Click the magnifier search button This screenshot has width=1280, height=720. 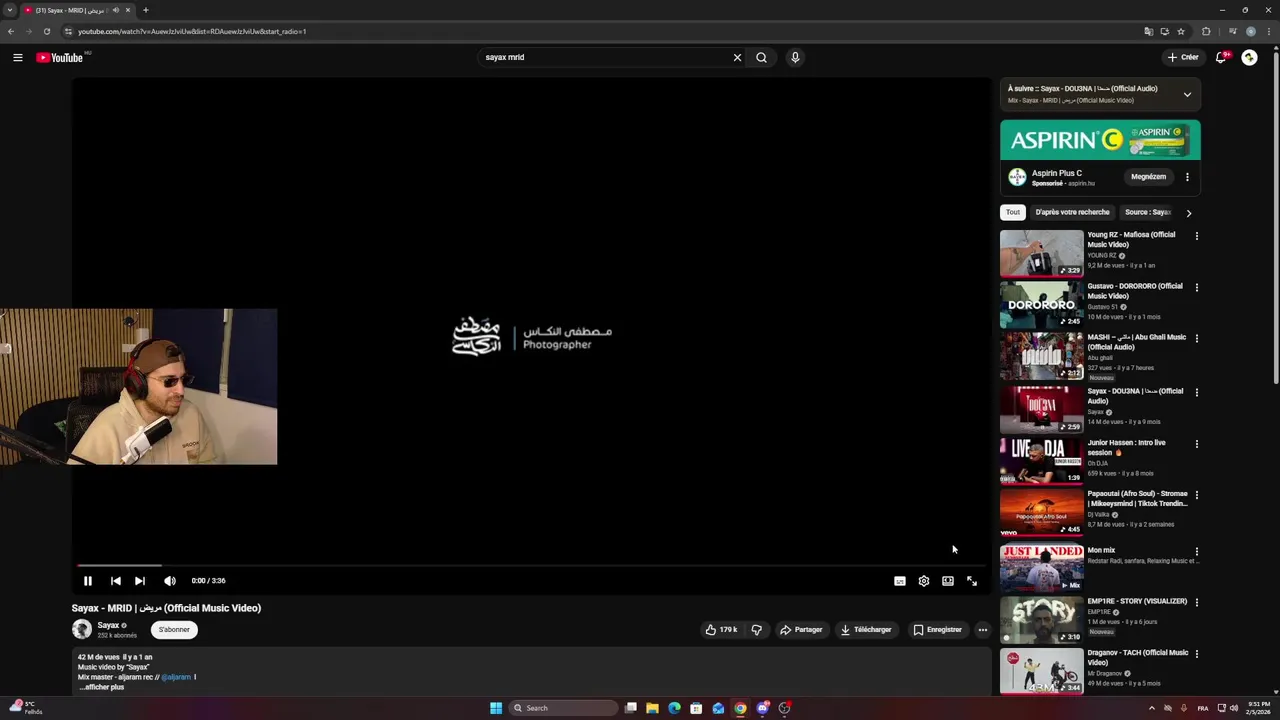click(761, 57)
